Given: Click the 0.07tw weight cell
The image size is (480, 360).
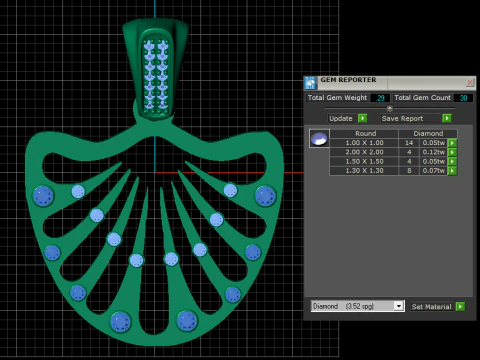Looking at the screenshot, I should click(x=434, y=171).
